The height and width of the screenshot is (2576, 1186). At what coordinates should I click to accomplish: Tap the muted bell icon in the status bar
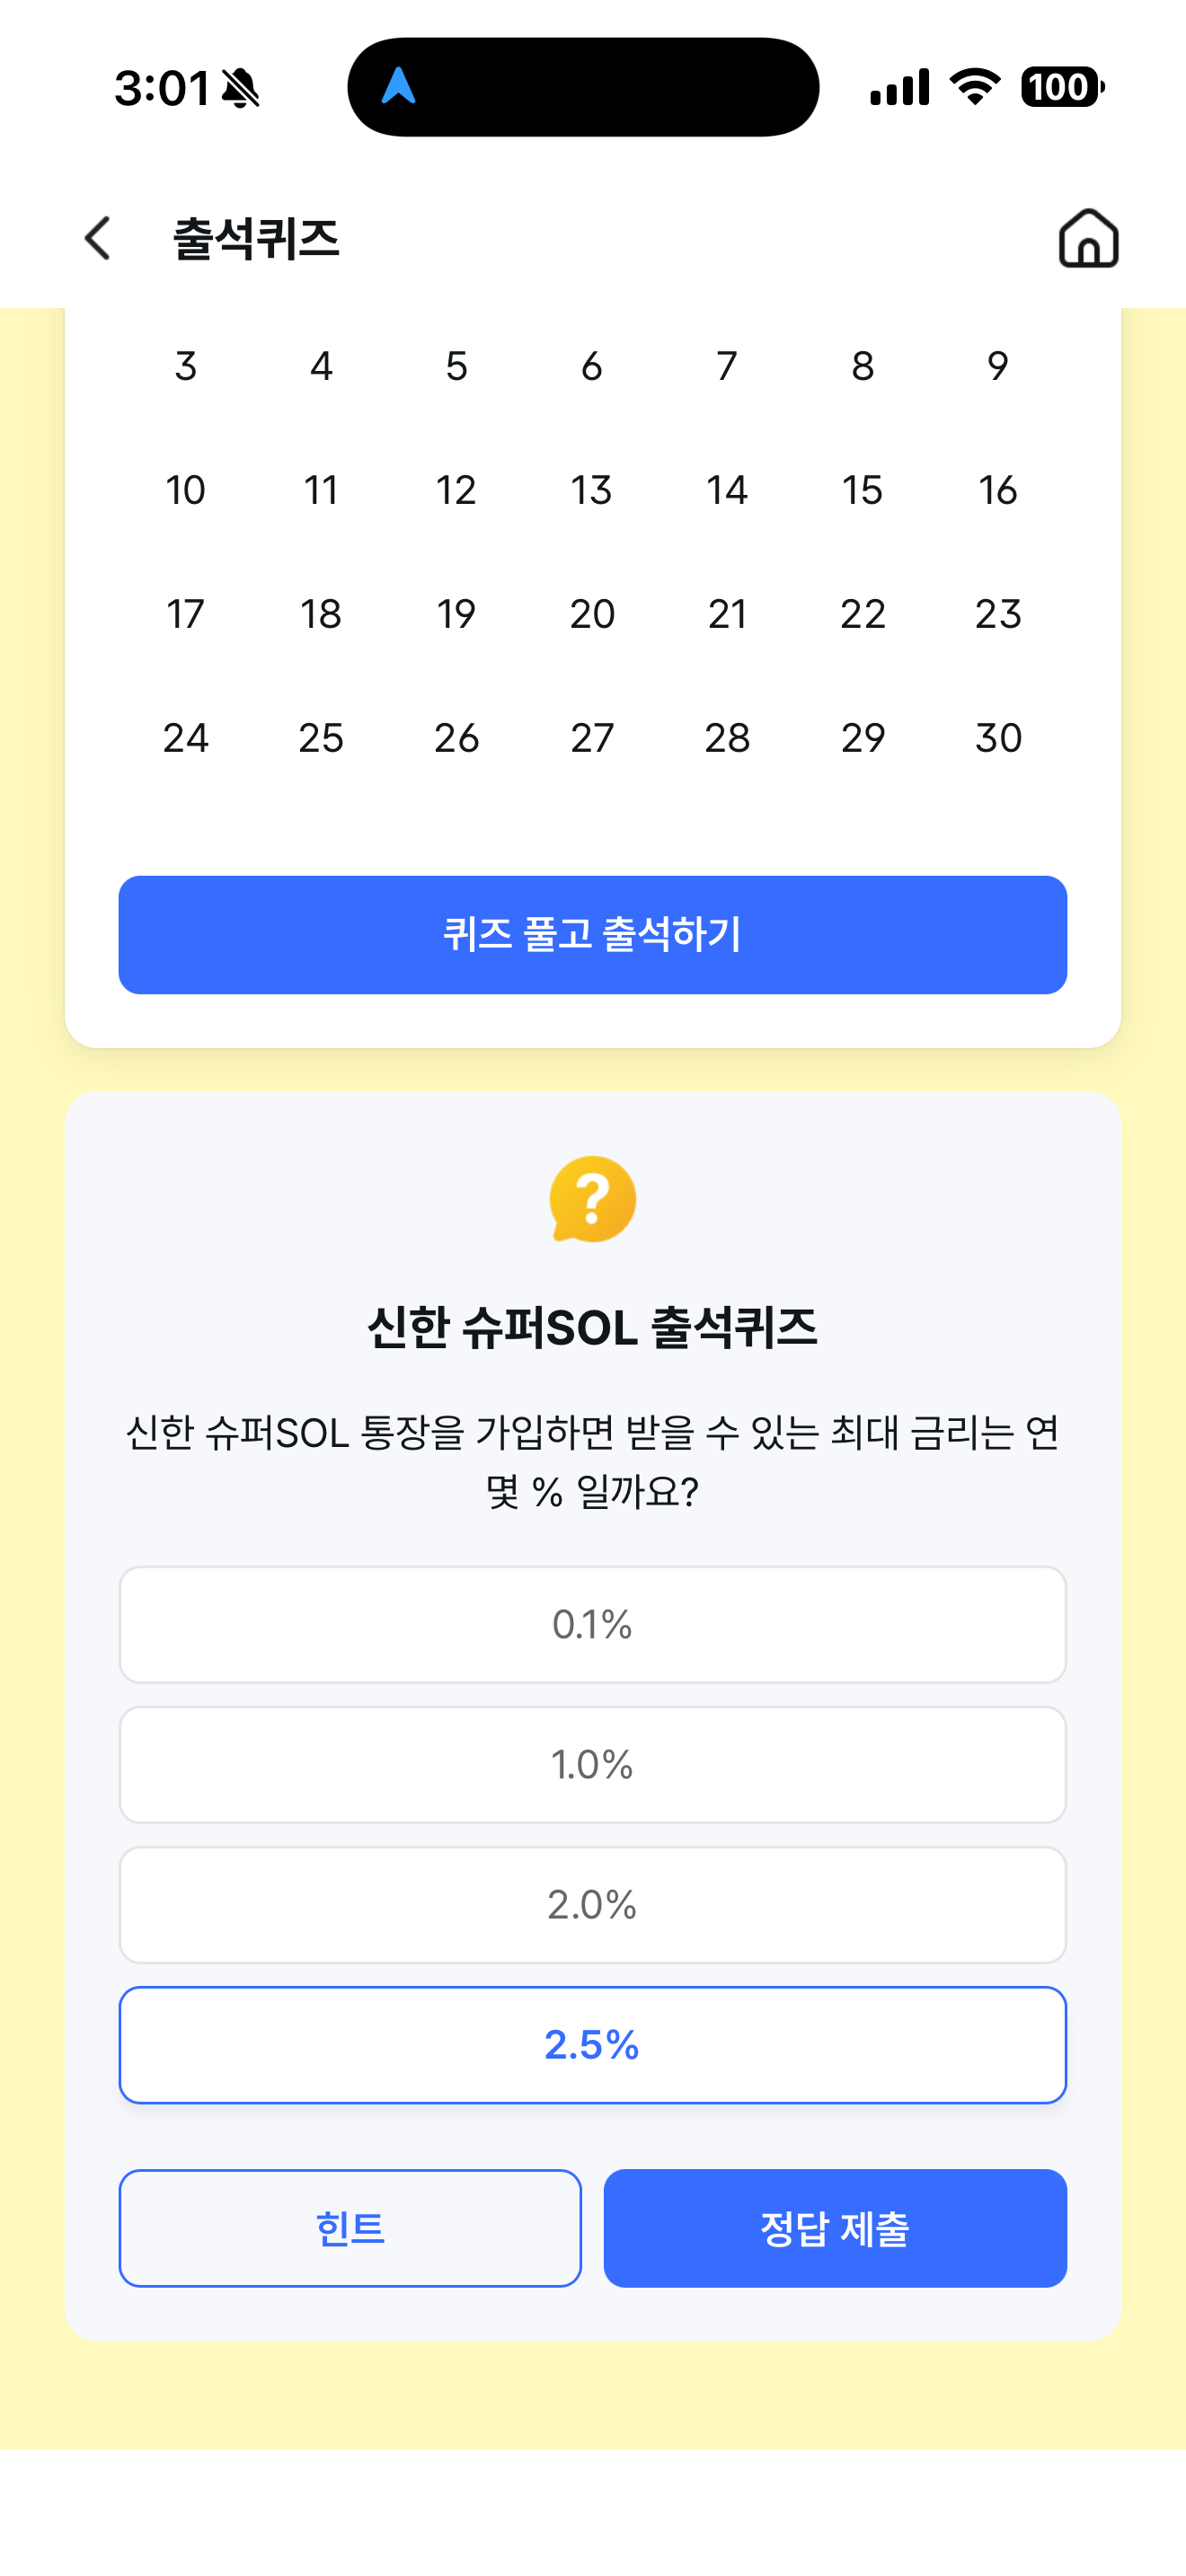pos(240,88)
